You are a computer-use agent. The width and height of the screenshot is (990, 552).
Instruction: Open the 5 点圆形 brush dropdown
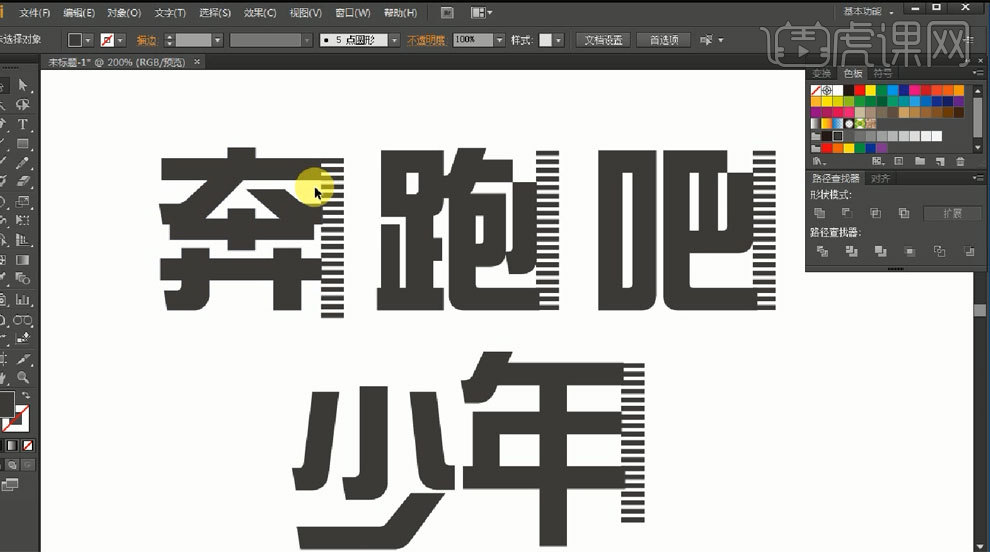pyautogui.click(x=394, y=40)
